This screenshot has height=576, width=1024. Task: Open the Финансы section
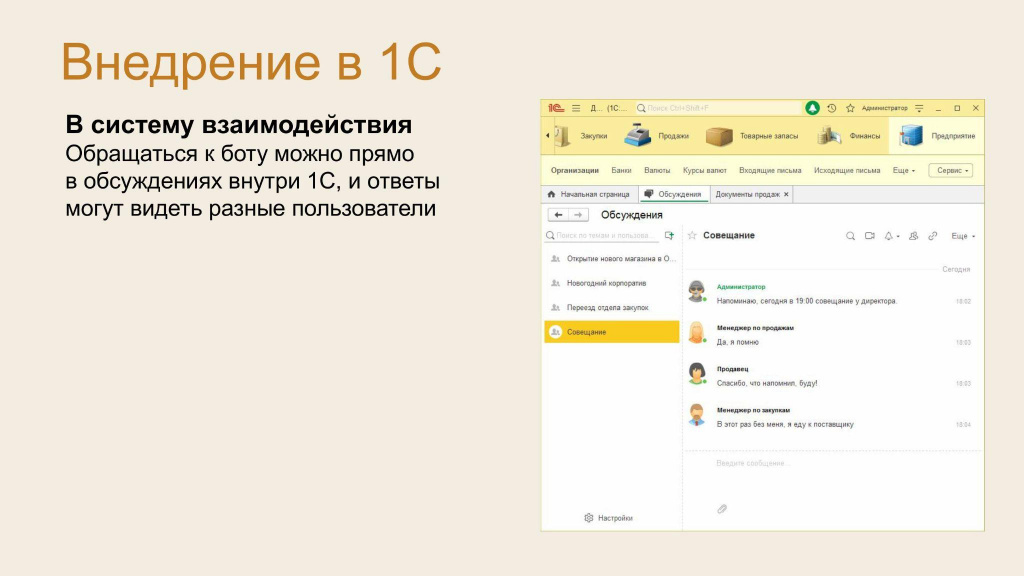848,136
